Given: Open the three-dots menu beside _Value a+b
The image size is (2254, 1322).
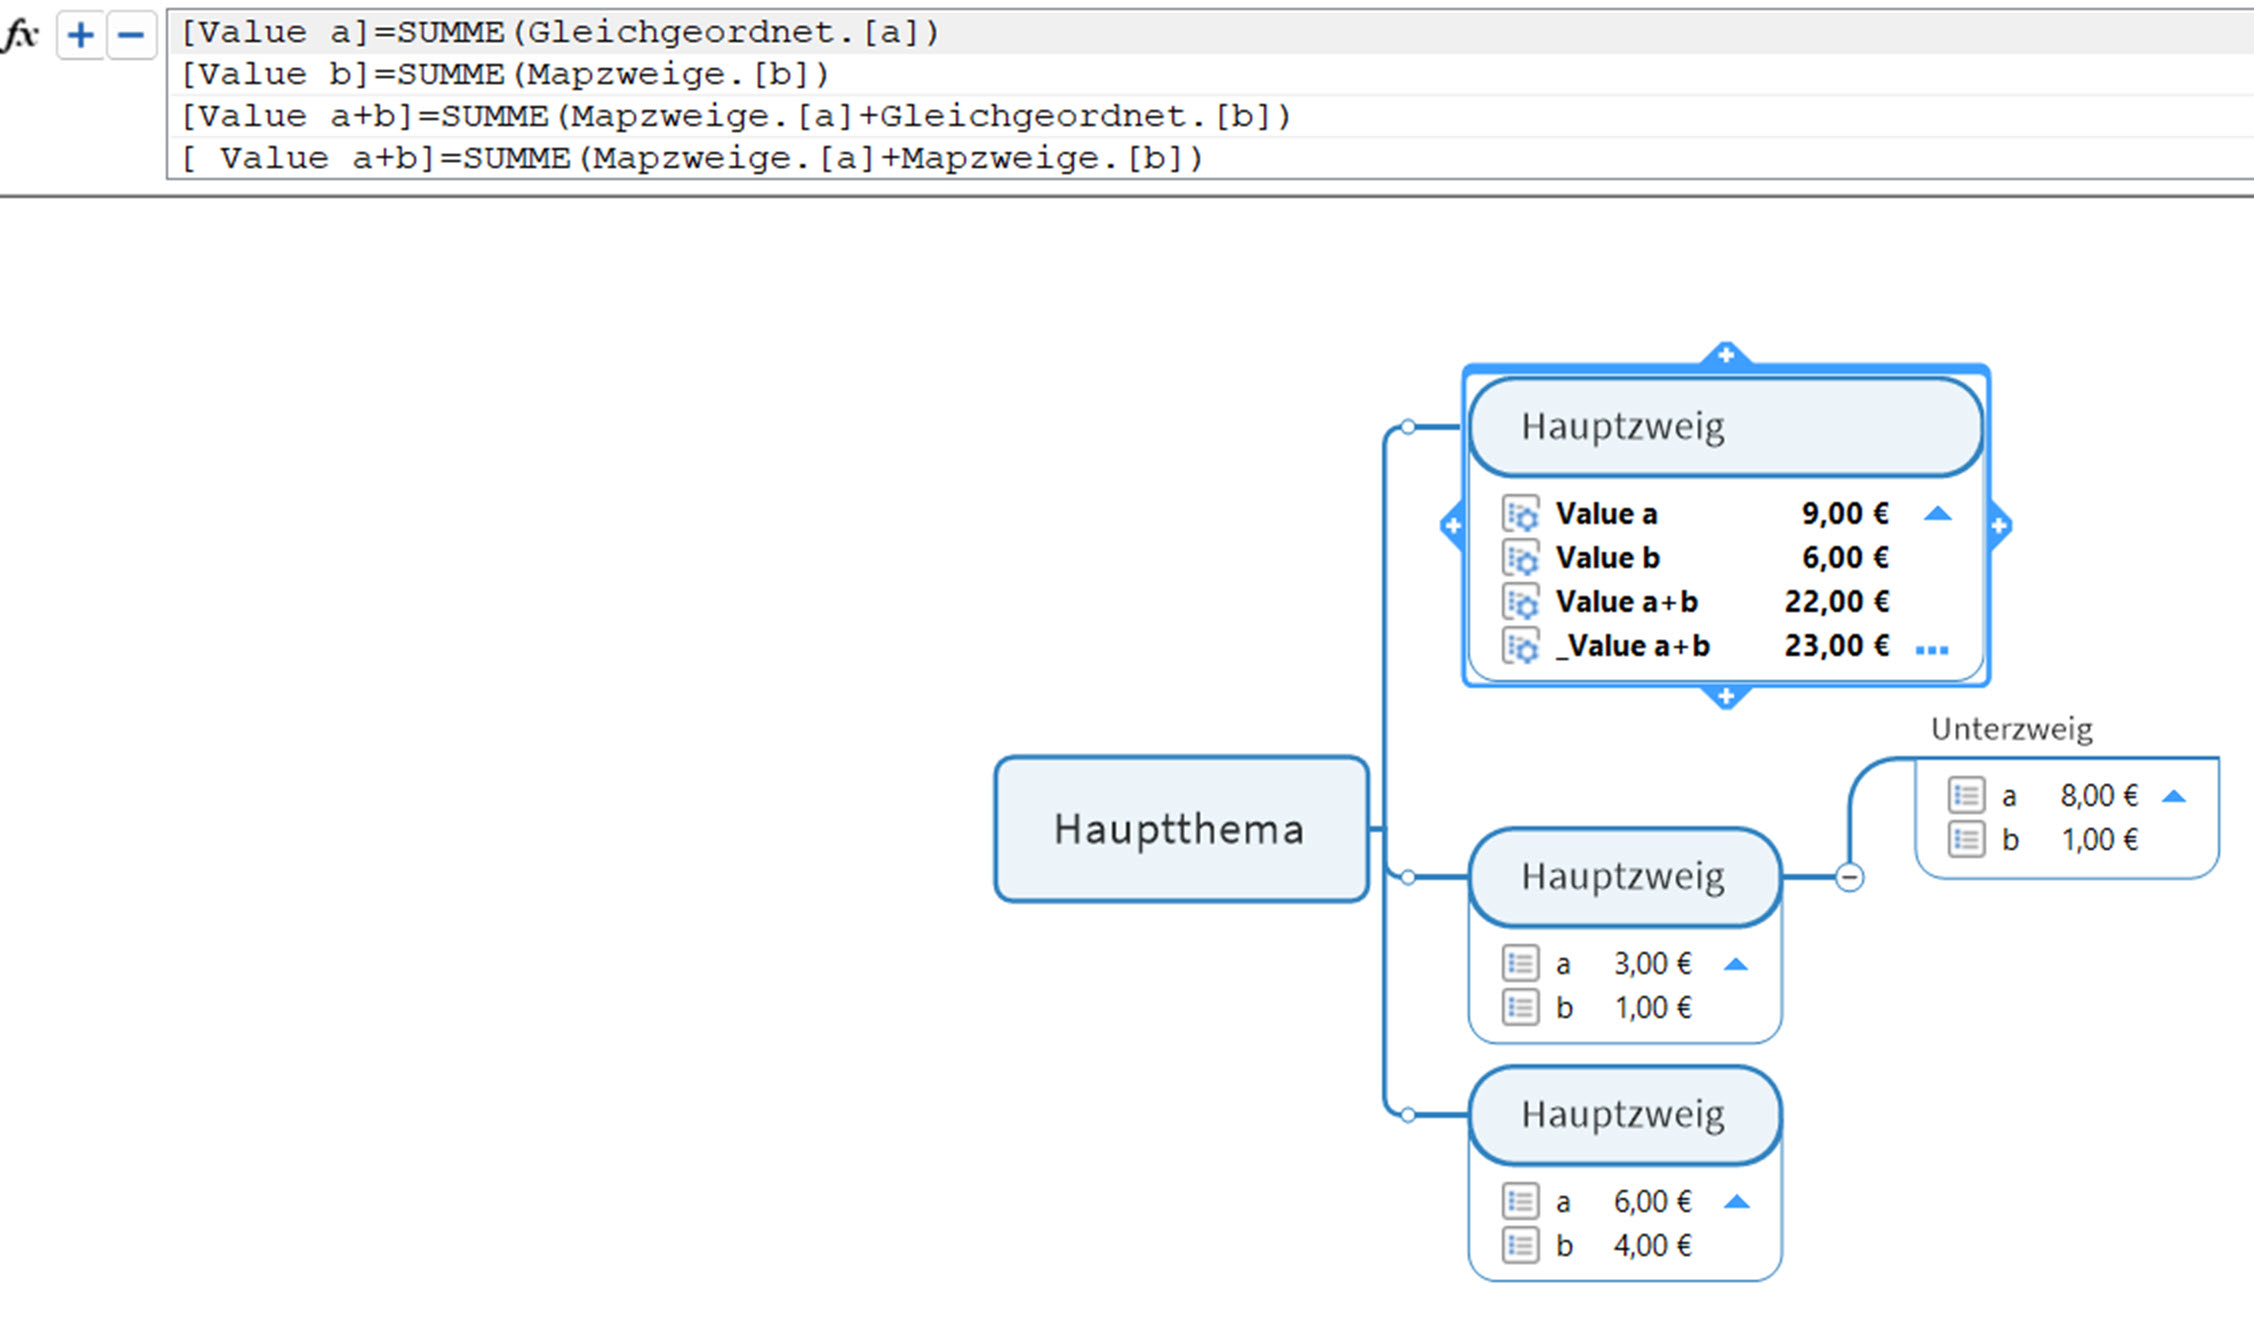Looking at the screenshot, I should pos(1931,650).
